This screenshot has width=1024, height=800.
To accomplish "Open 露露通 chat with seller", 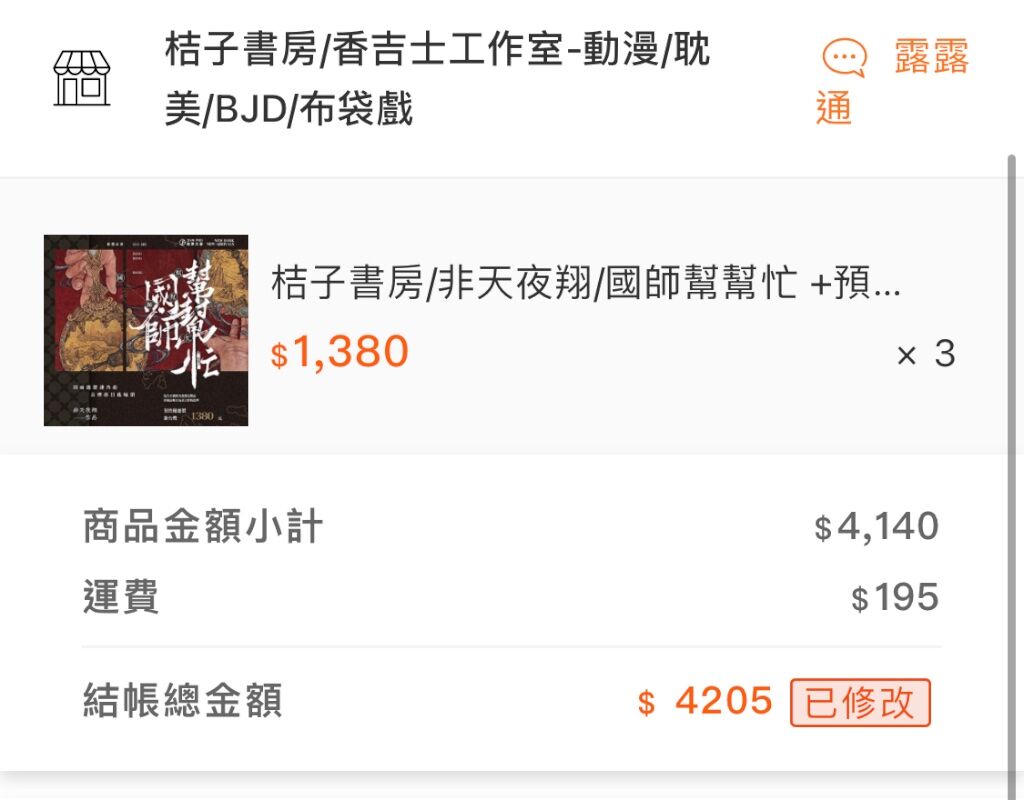I will (893, 81).
